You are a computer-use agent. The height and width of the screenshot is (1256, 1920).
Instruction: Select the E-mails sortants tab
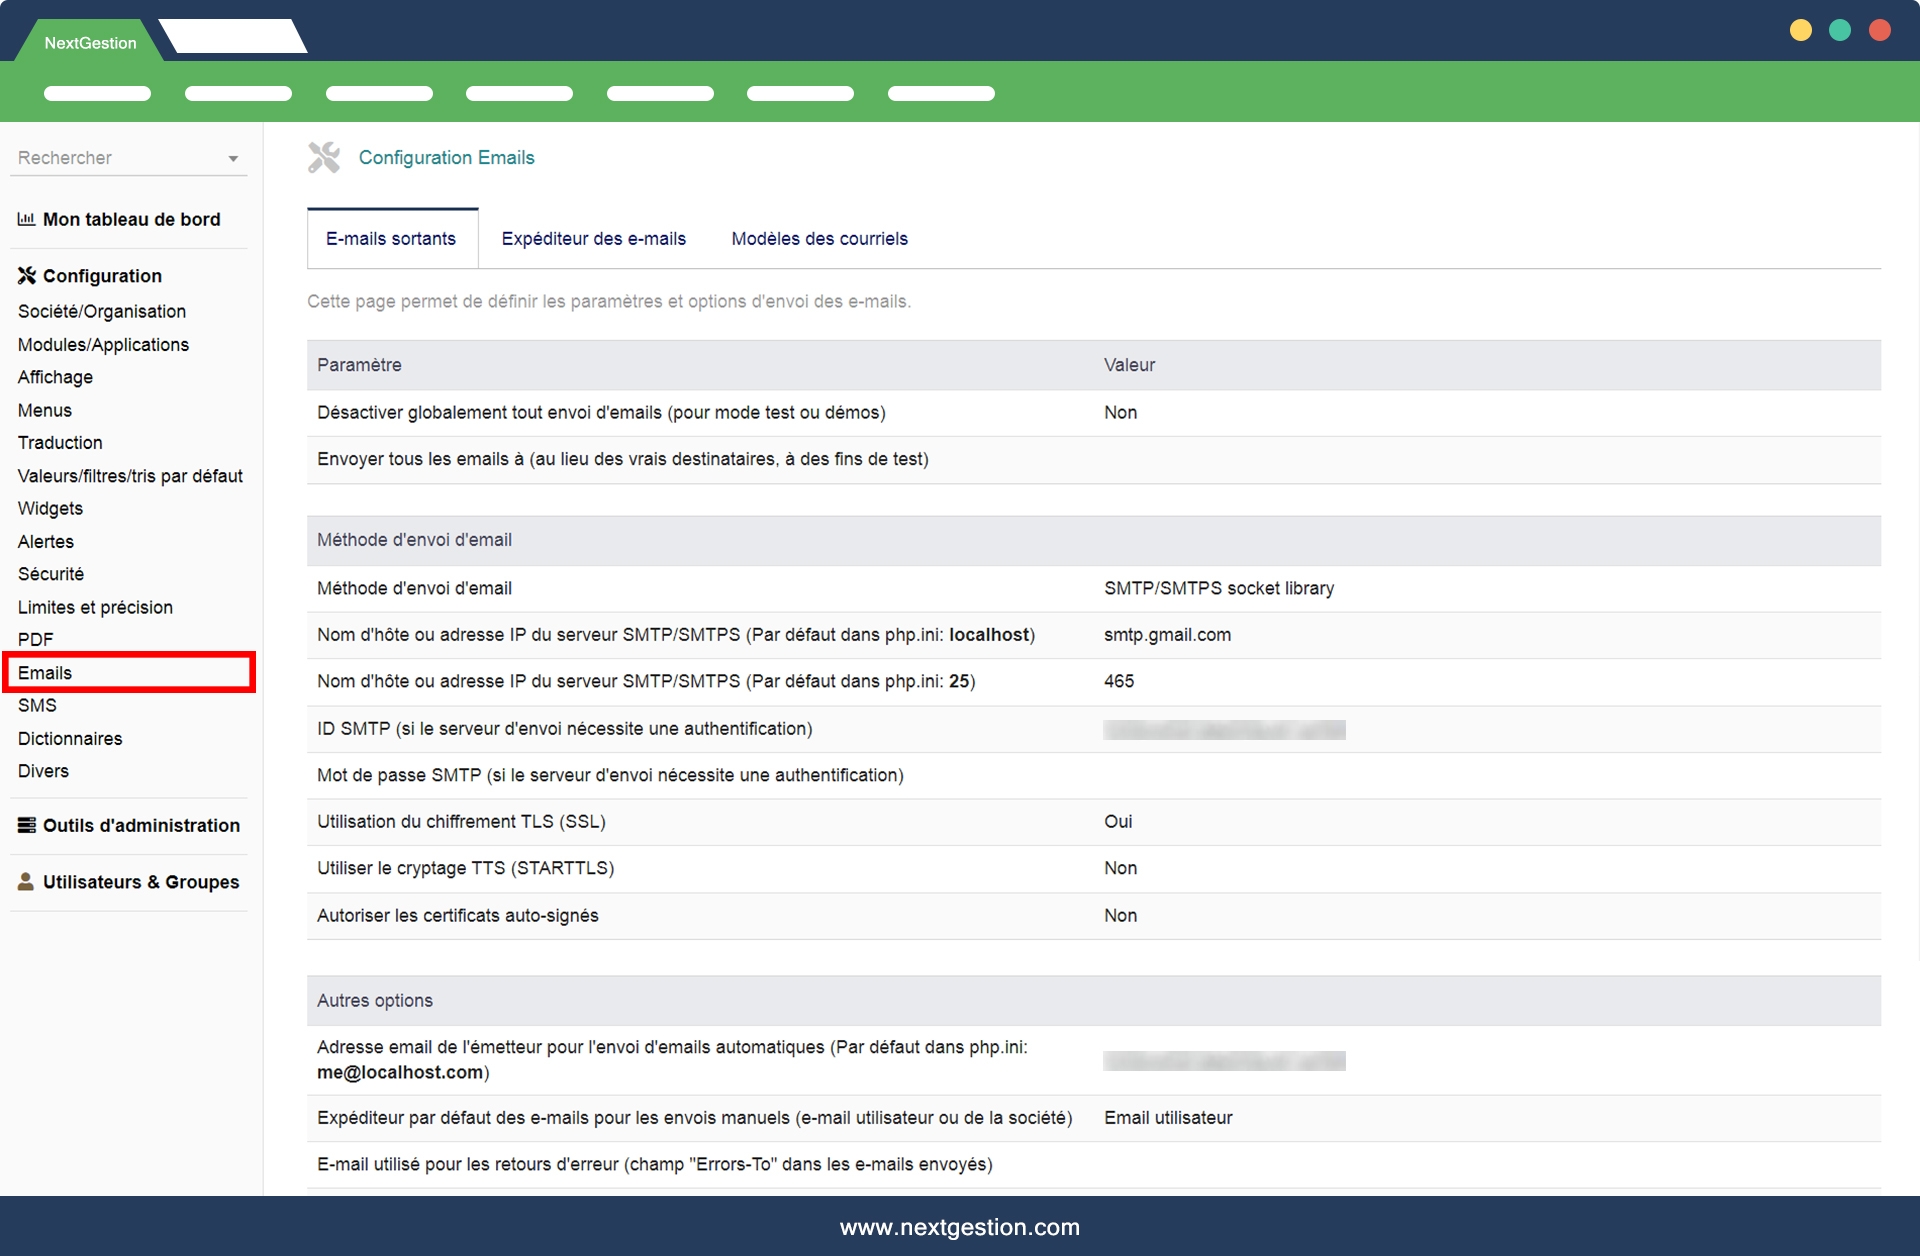[x=391, y=239]
